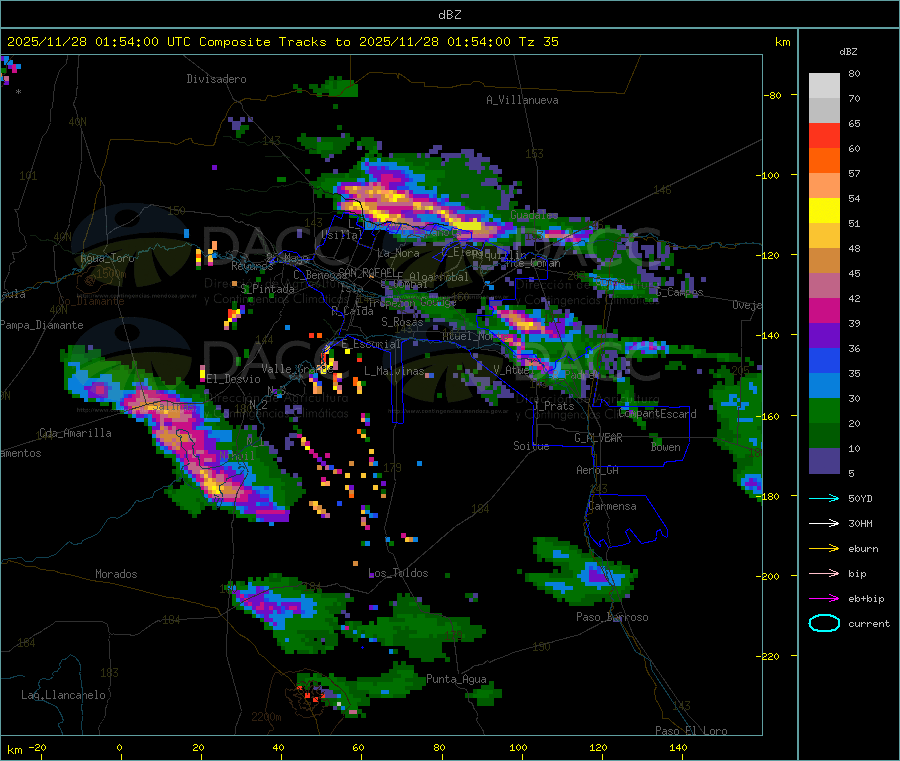The image size is (900, 761).
Task: Click the 'Punta_Agua' map label
Action: pyautogui.click(x=456, y=679)
